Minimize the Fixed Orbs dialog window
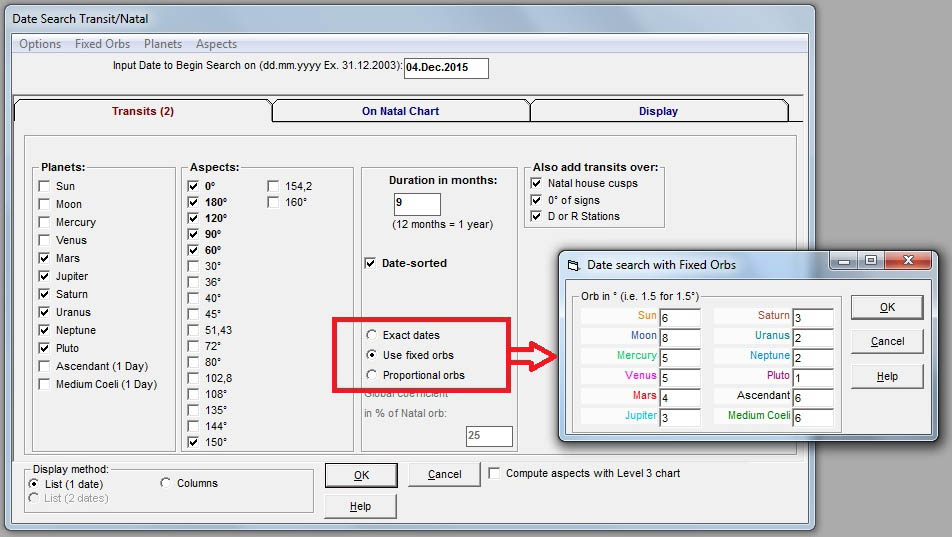 click(x=845, y=261)
